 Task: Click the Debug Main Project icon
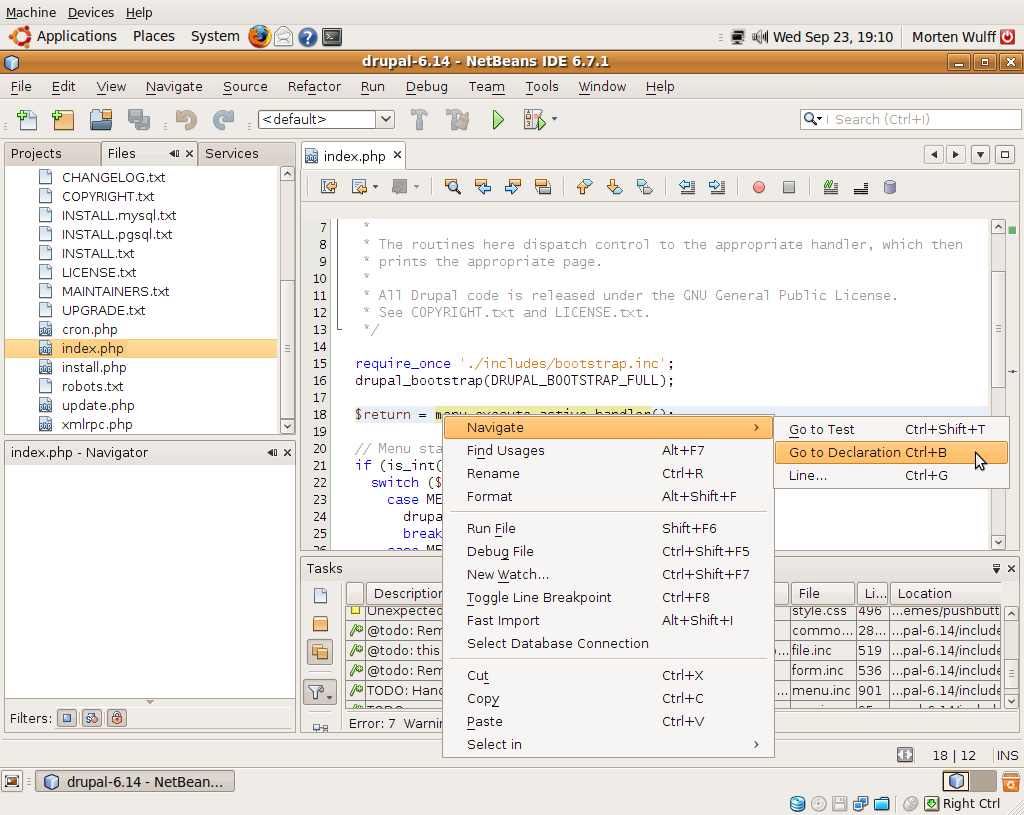tap(534, 120)
